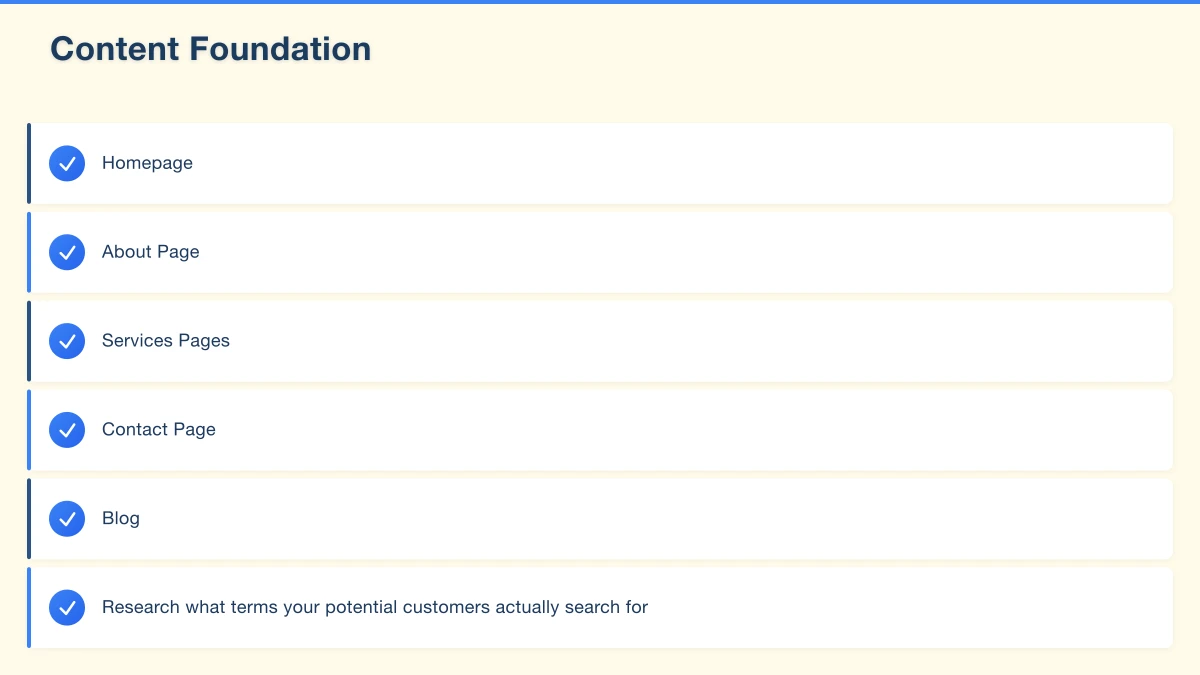Select the Services Pages label

[x=165, y=341]
